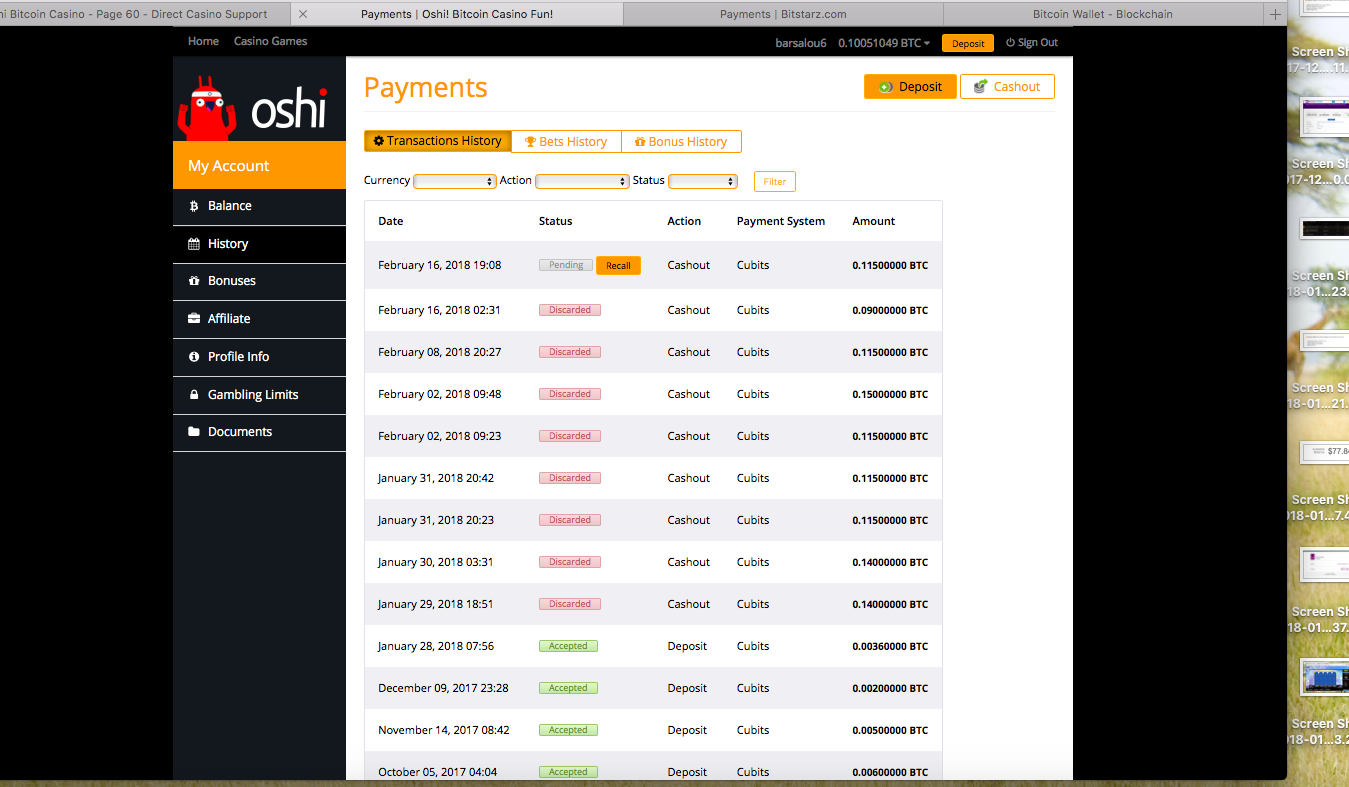Close the active Oshi Payments browser tab
The image size is (1349, 787).
[303, 14]
